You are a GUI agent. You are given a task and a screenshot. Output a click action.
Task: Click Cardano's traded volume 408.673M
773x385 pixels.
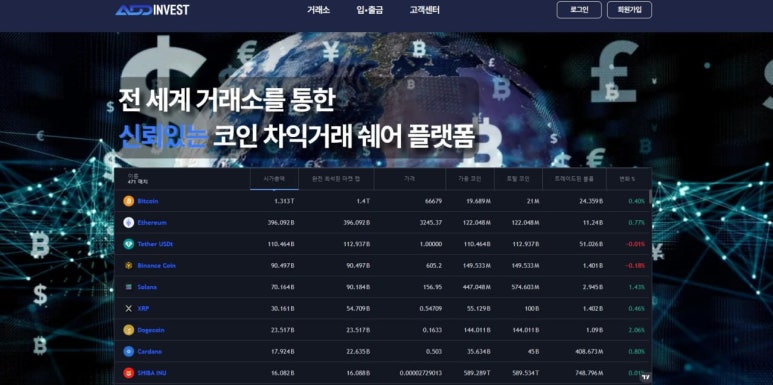click(x=589, y=352)
